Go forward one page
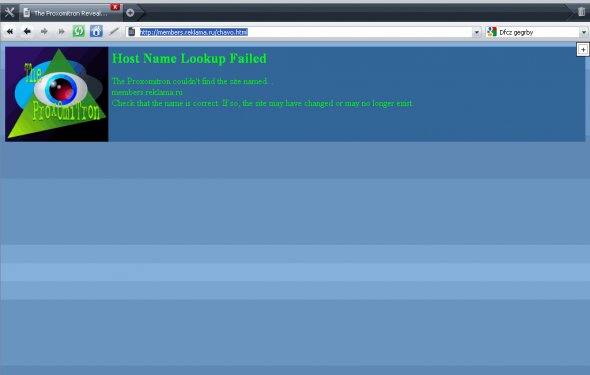 point(44,32)
